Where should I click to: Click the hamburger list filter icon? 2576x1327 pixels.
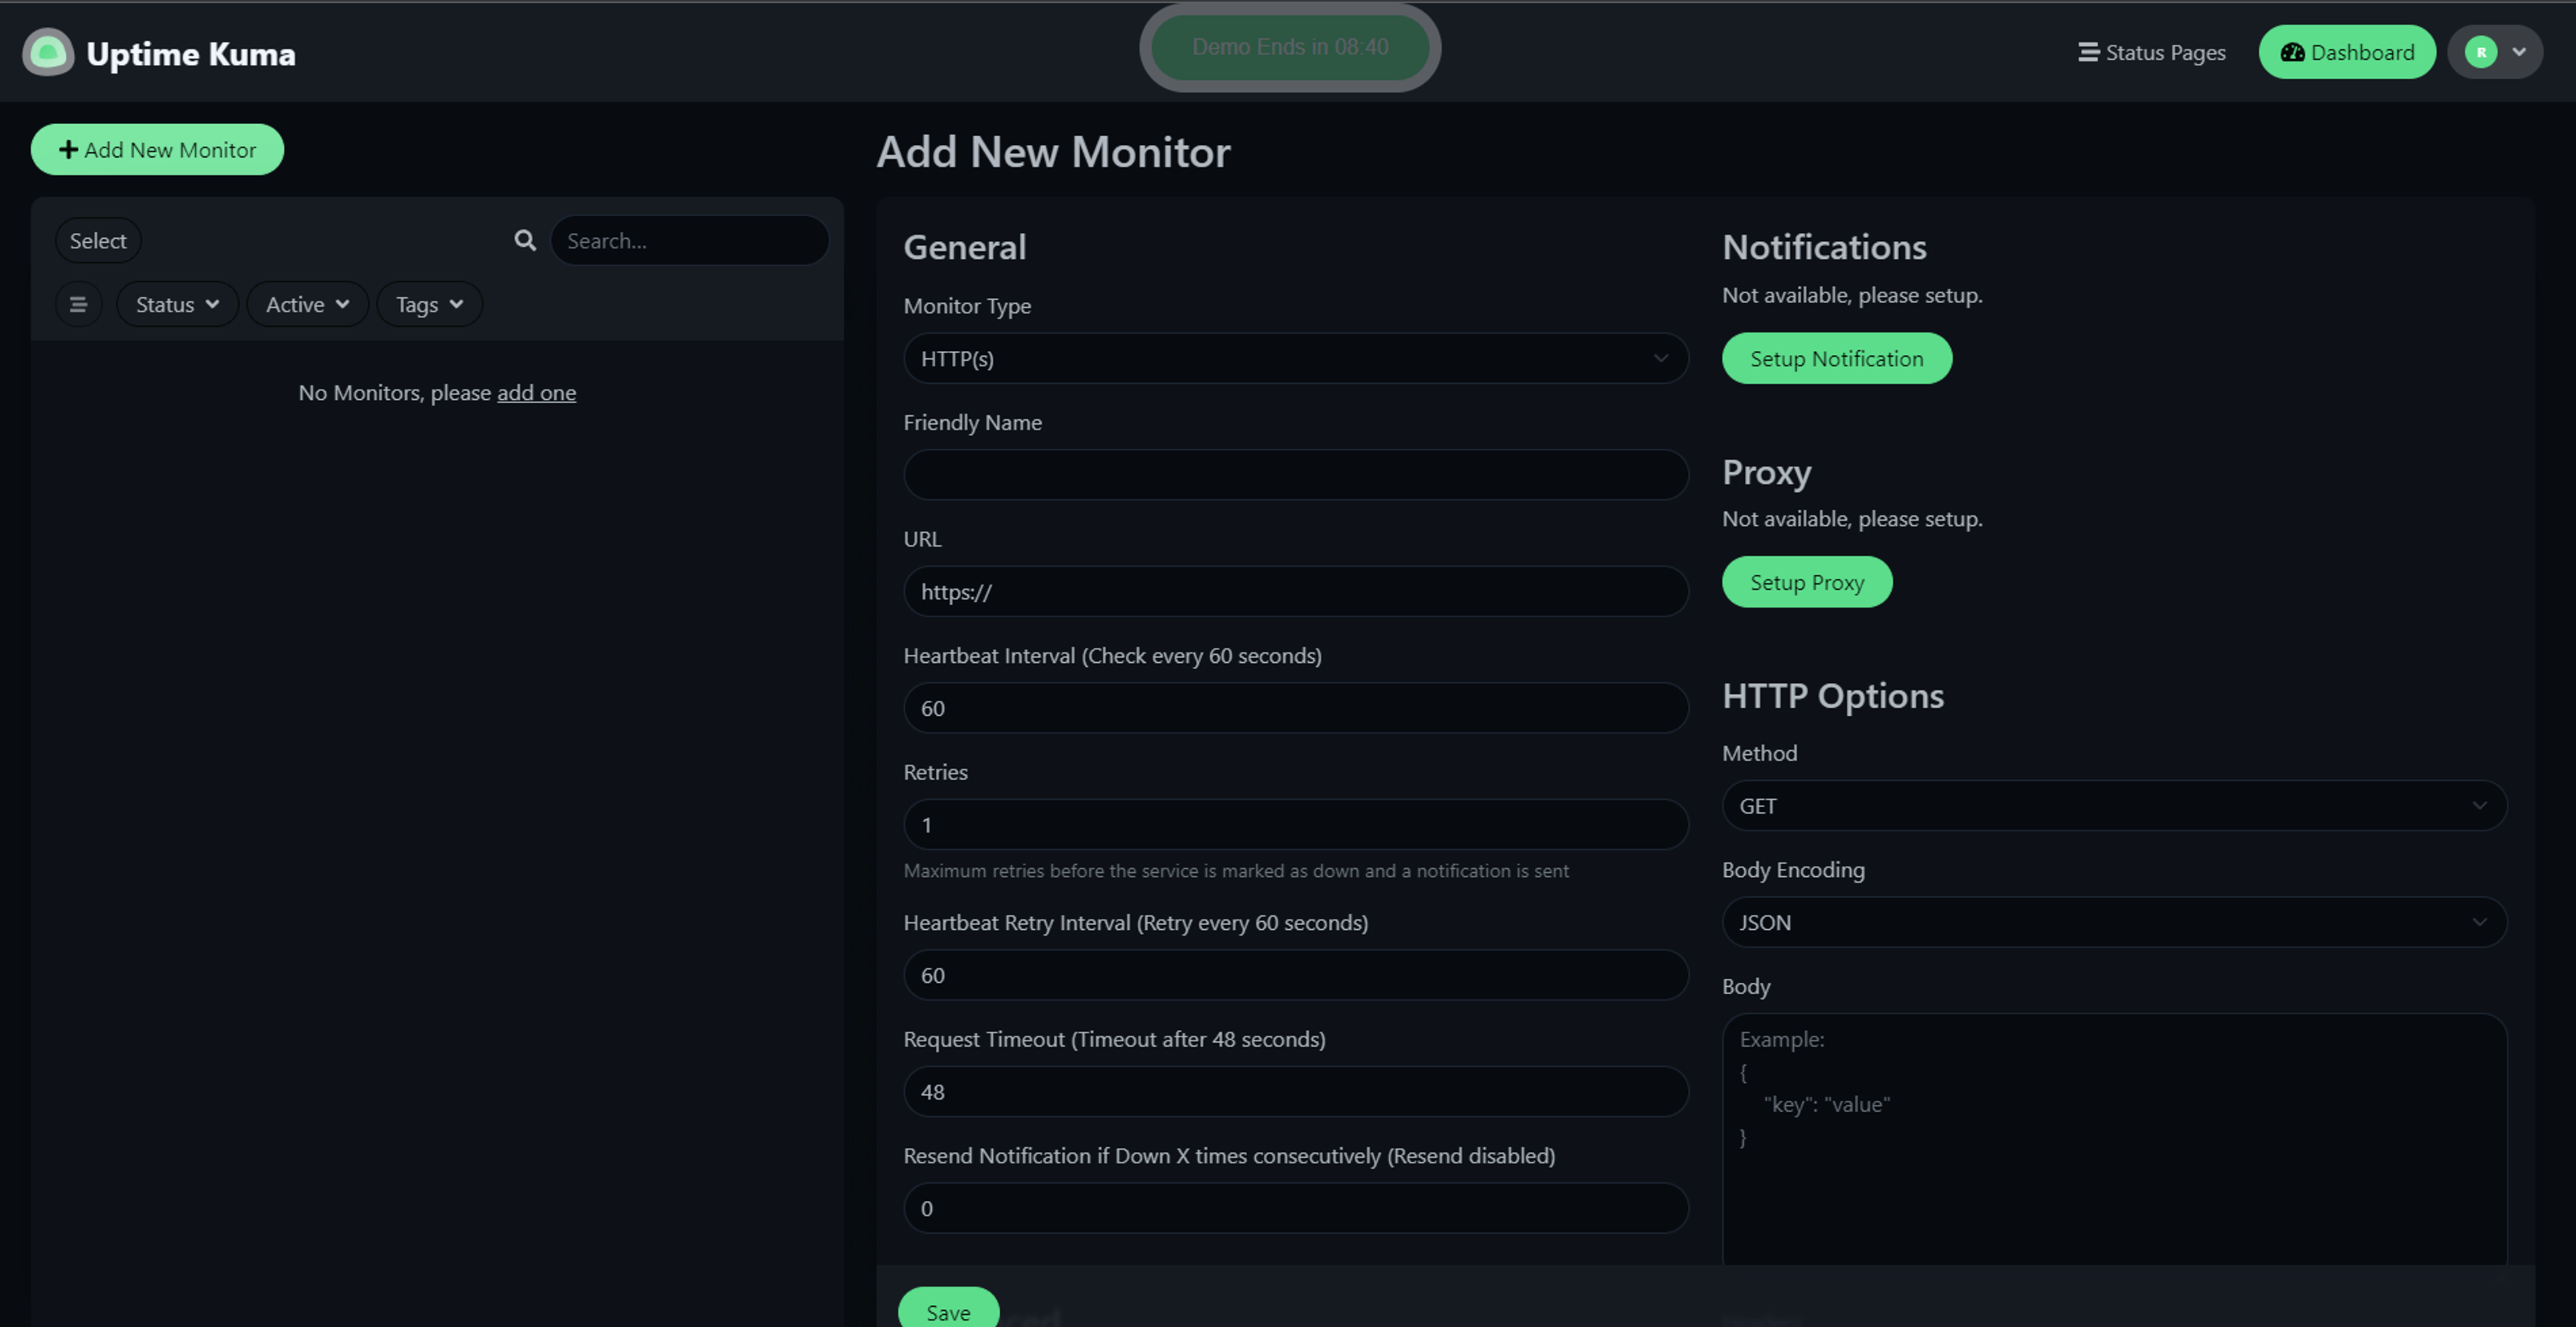point(78,304)
